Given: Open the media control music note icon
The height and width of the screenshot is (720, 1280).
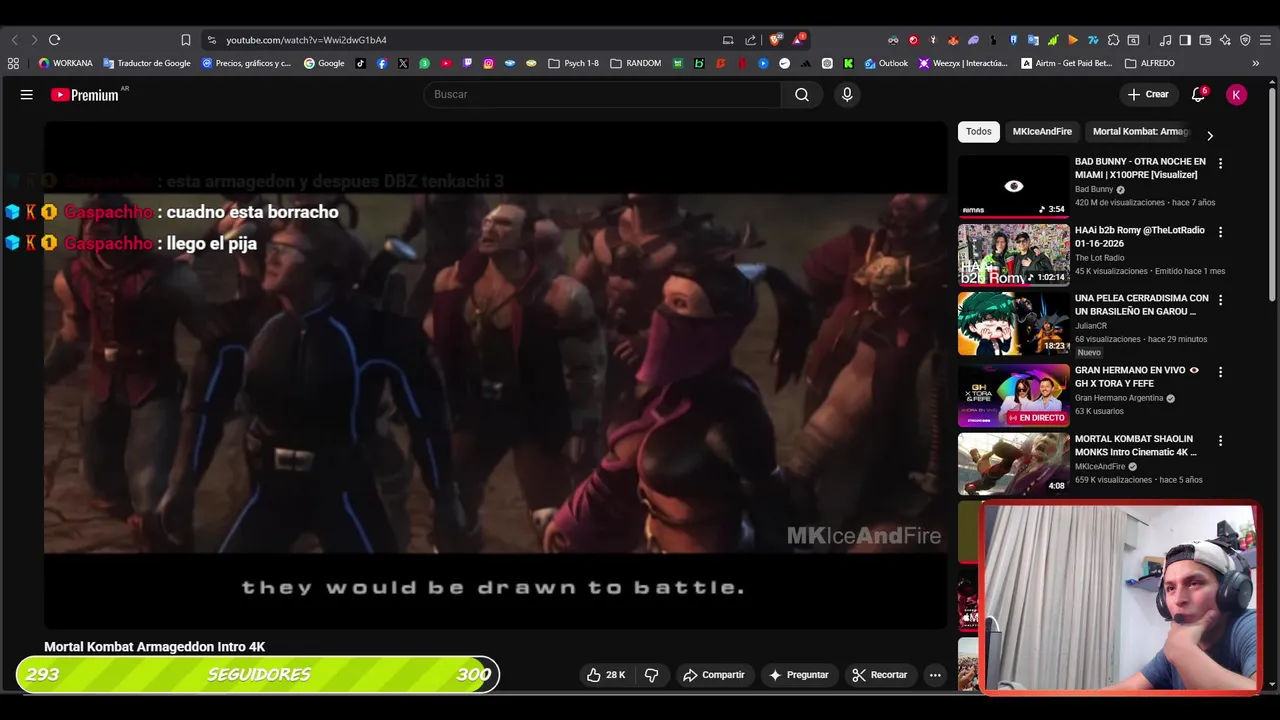Looking at the screenshot, I should (1165, 40).
